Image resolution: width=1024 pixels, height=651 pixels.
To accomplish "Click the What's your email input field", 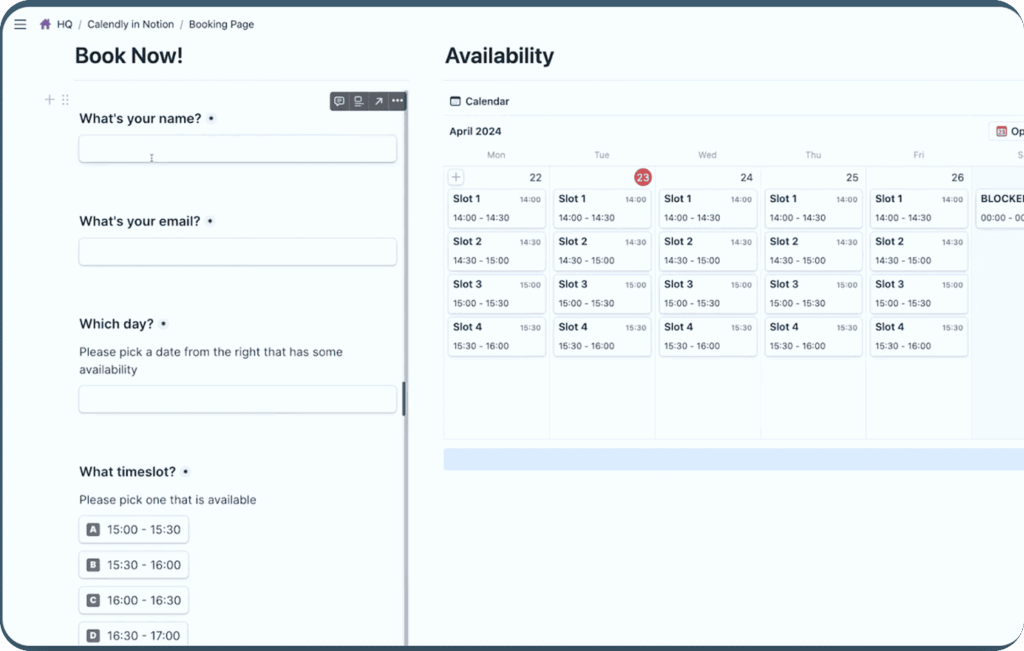I will click(x=238, y=251).
